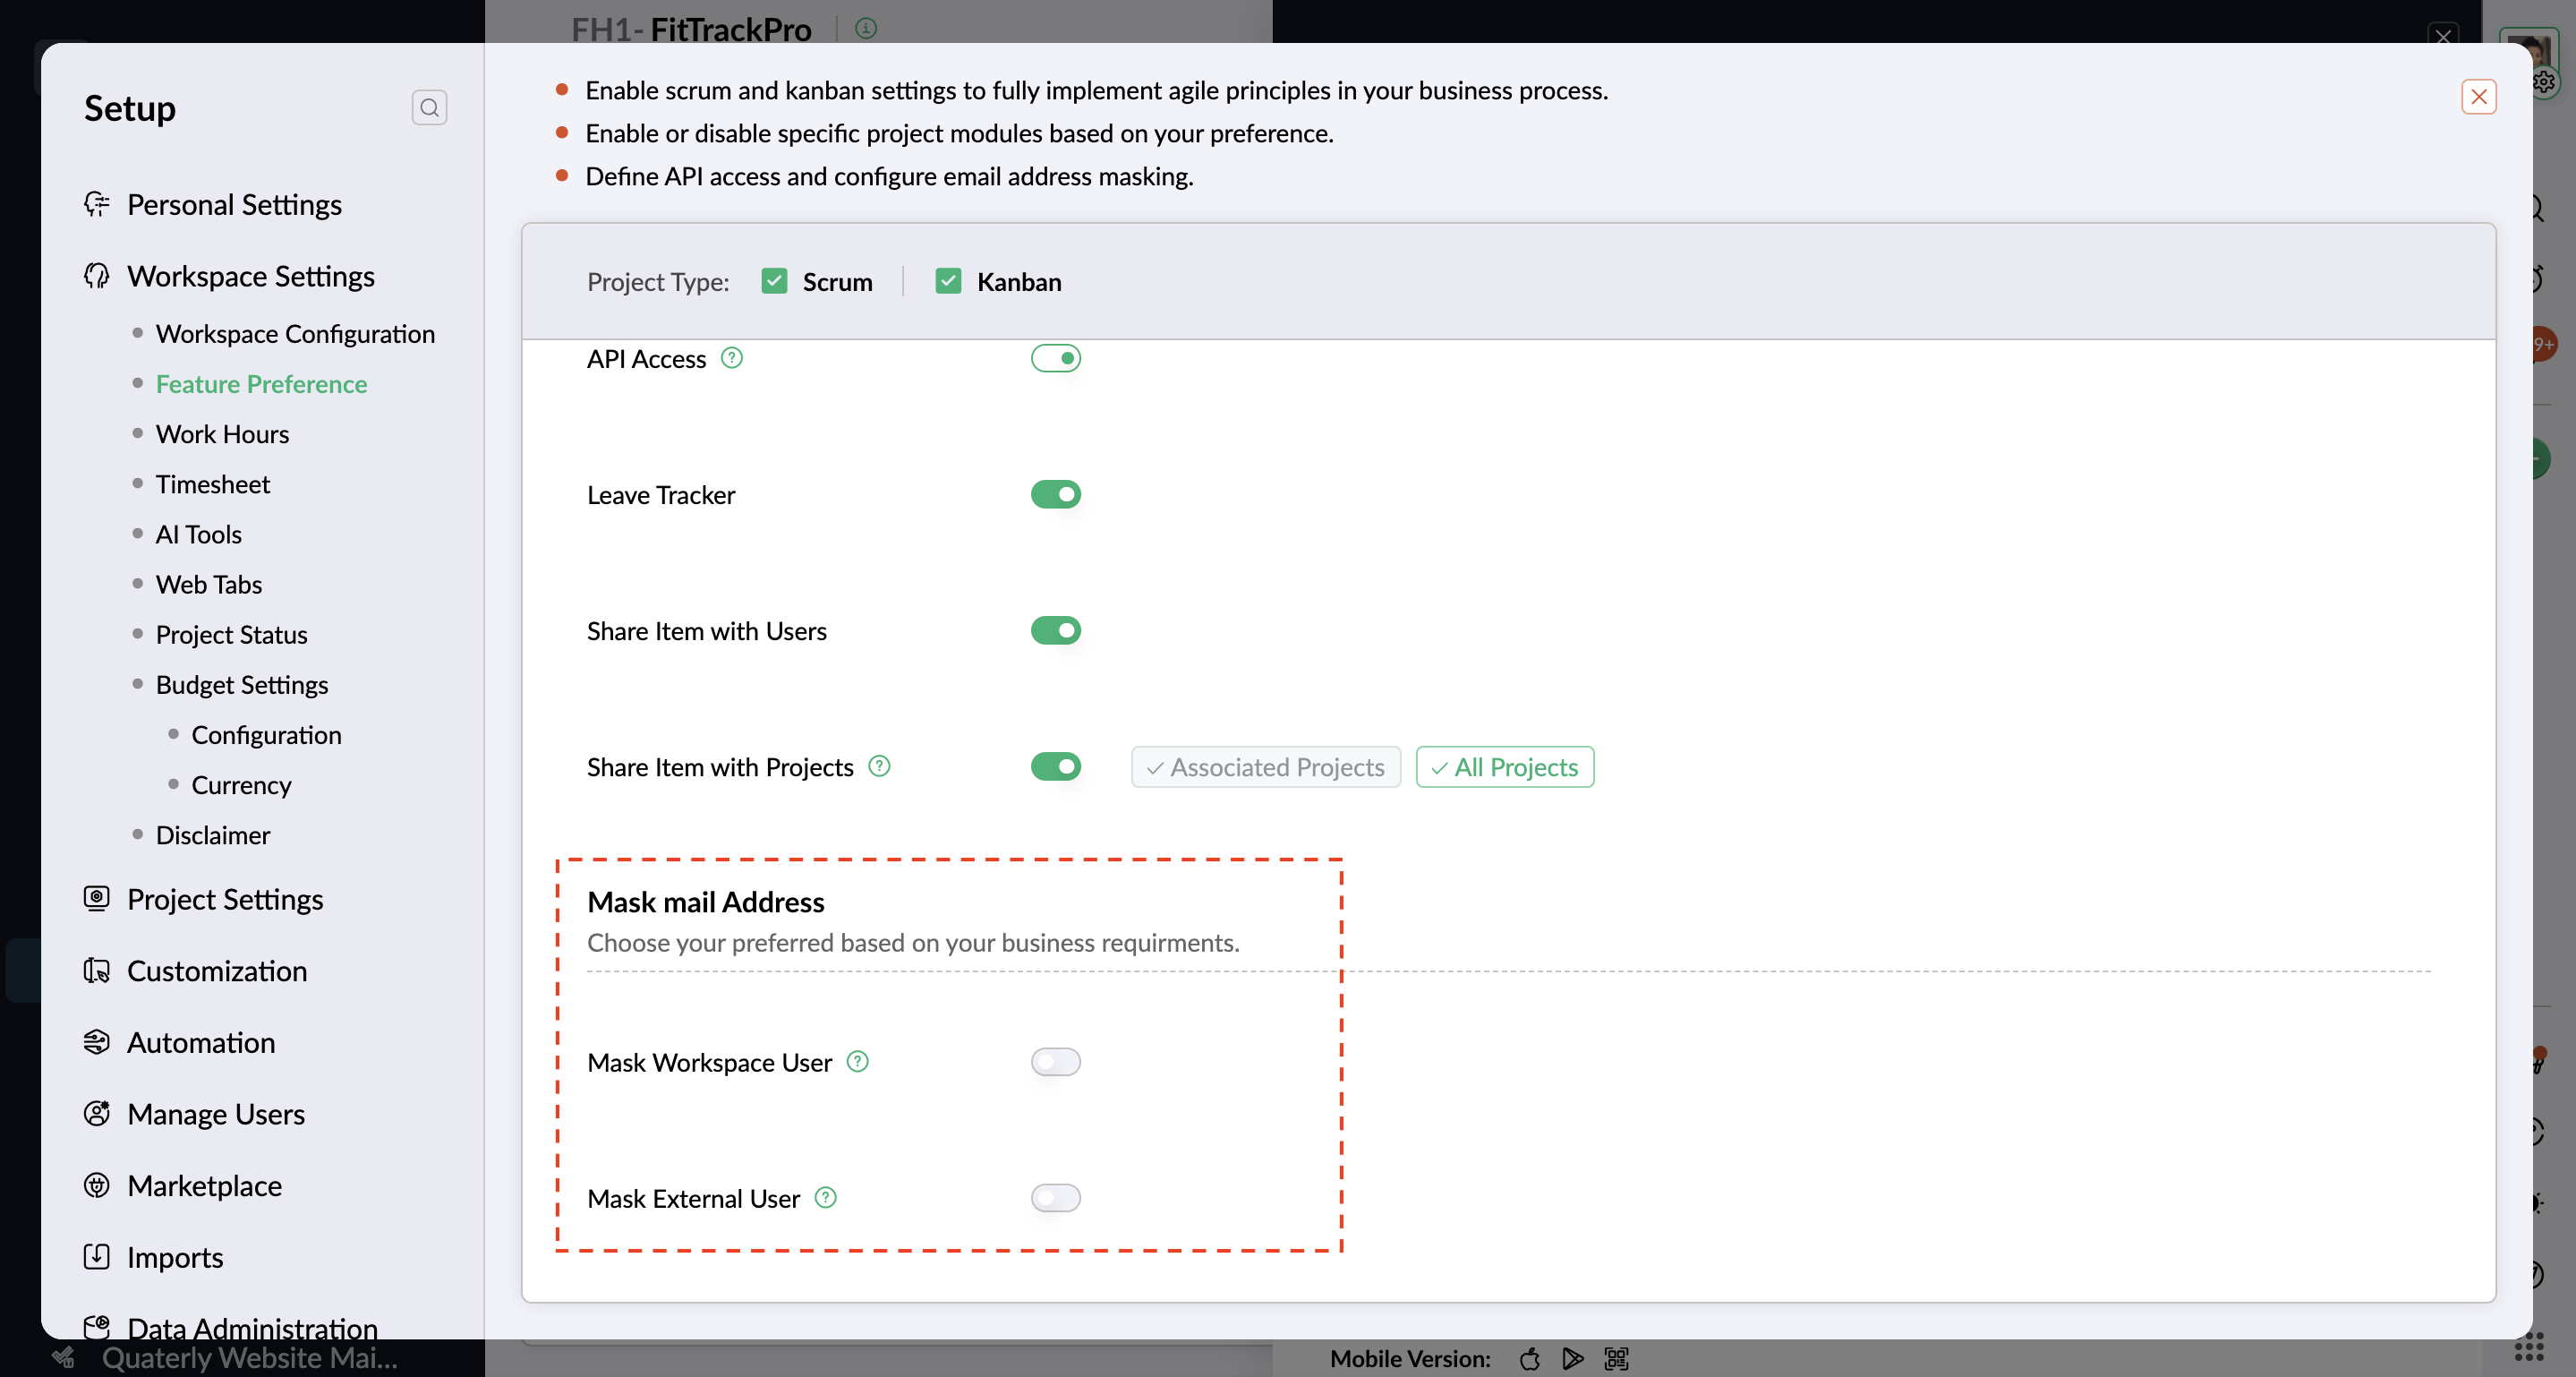Select the Associated Projects option
The width and height of the screenshot is (2576, 1377).
point(1265,767)
